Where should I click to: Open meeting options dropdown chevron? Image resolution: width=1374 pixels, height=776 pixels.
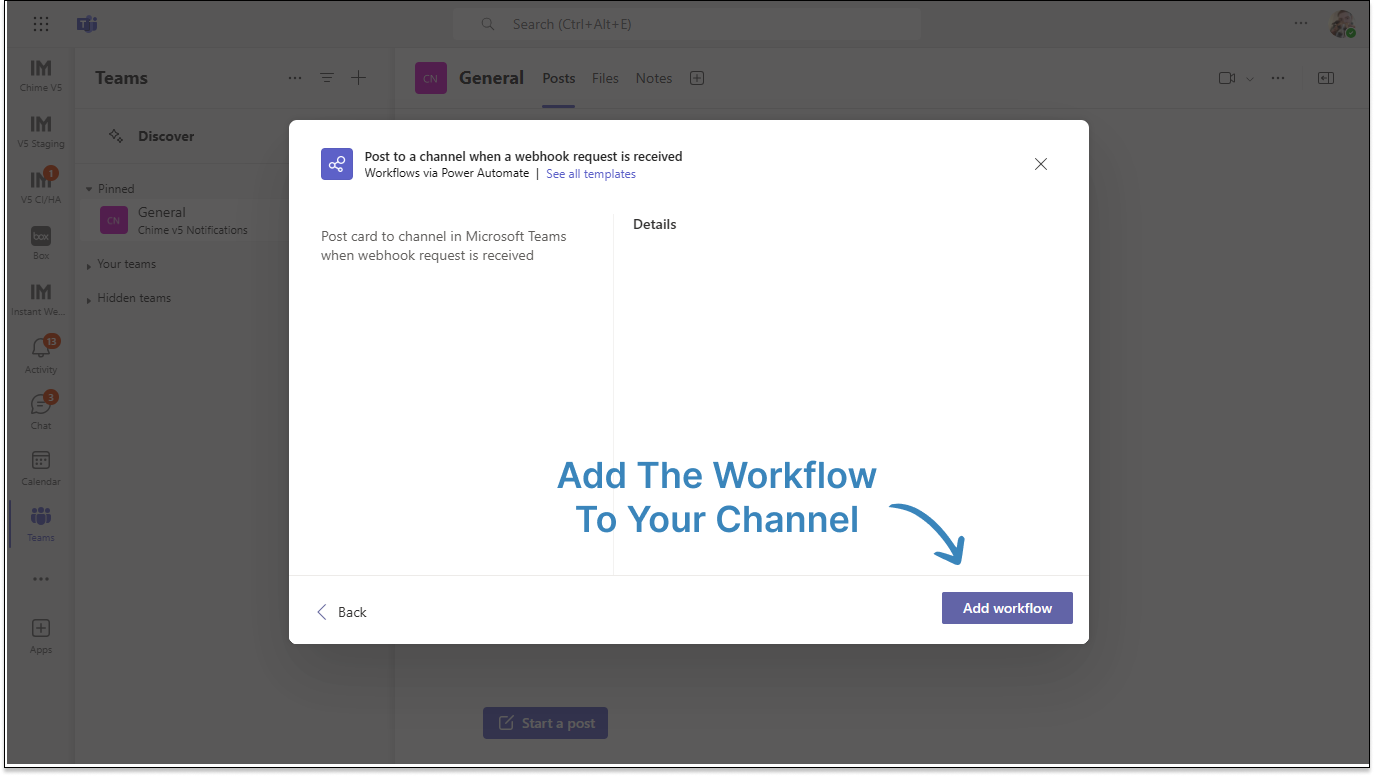tap(1250, 79)
